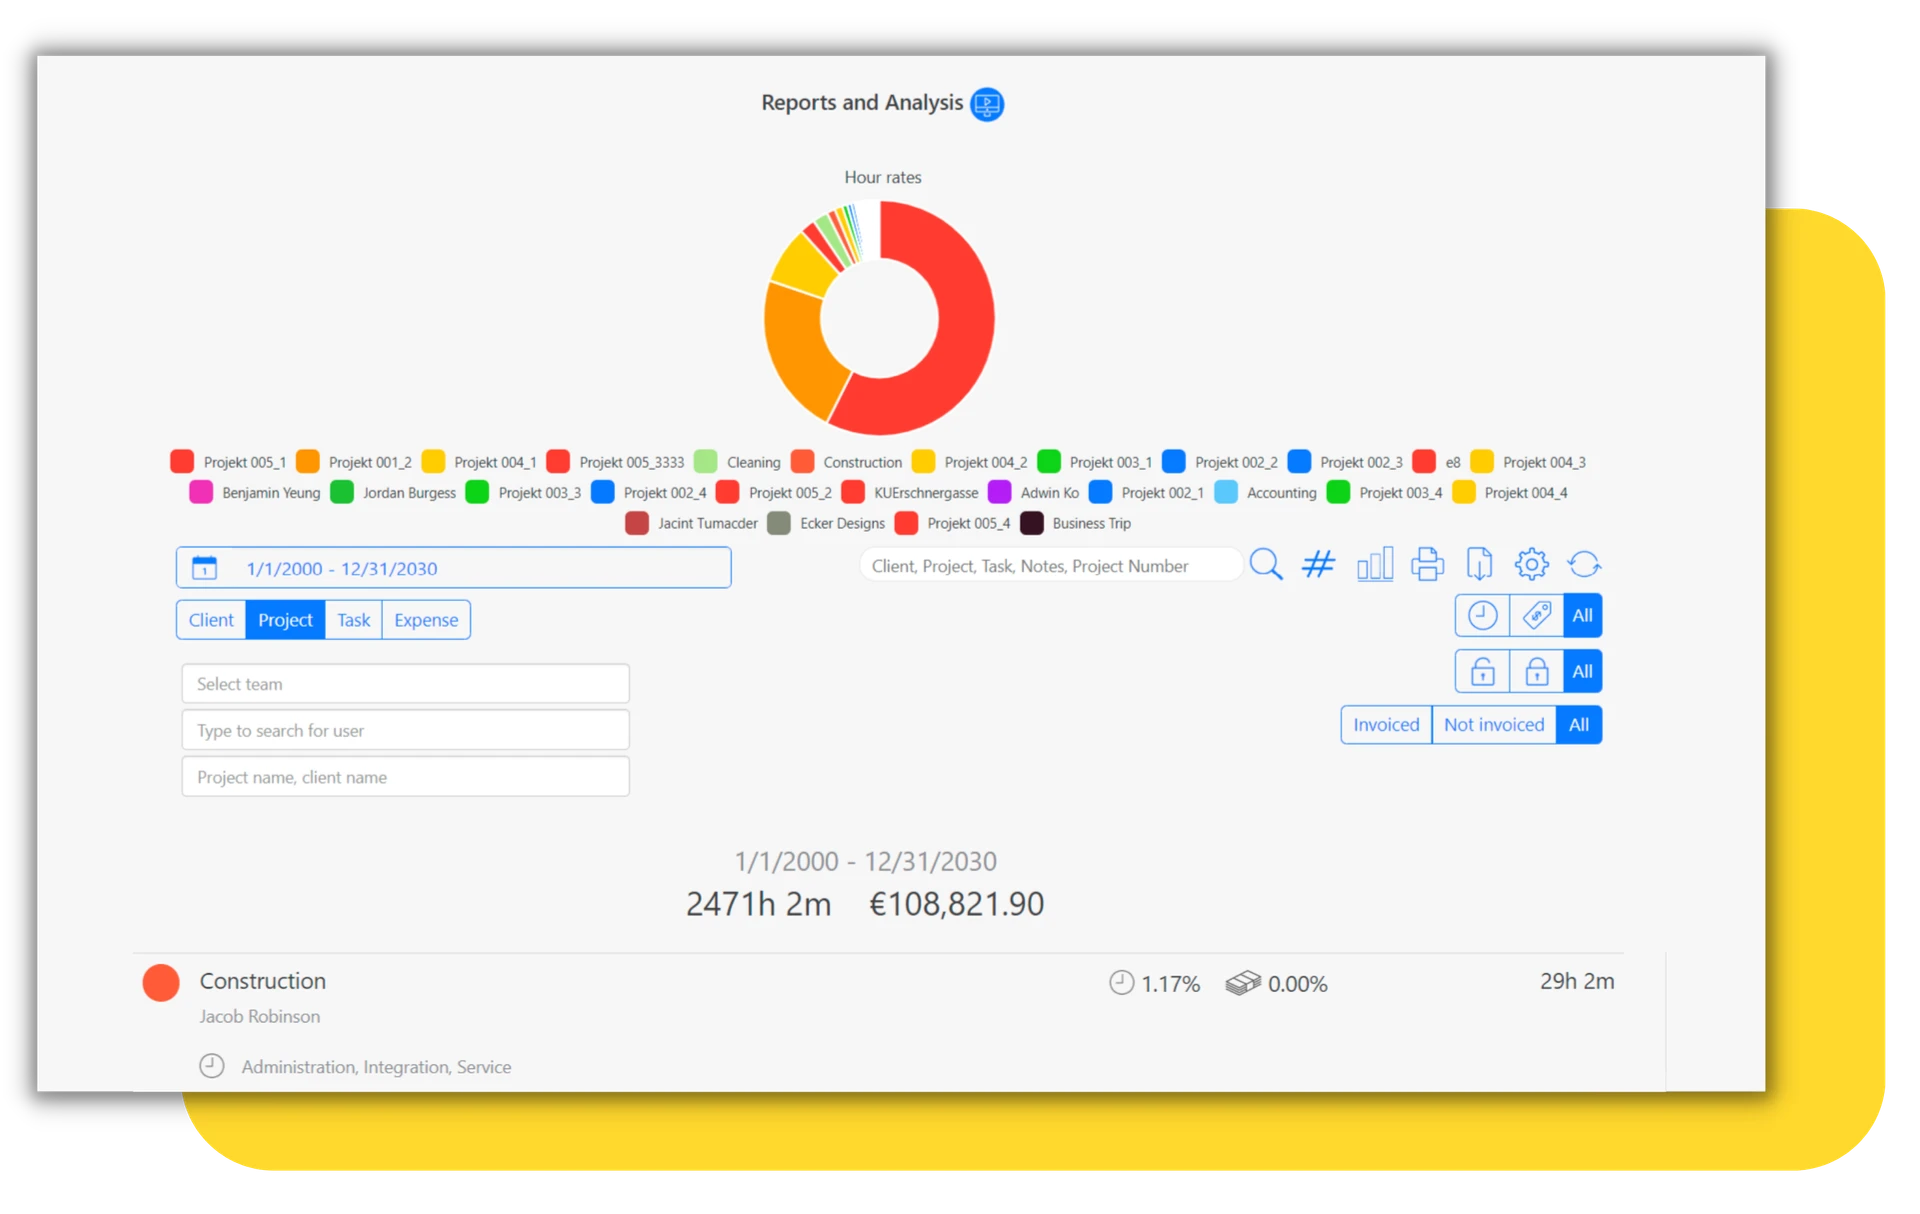This screenshot has height=1214, width=1920.
Task: Refresh the report data with the sync icon
Action: point(1585,564)
